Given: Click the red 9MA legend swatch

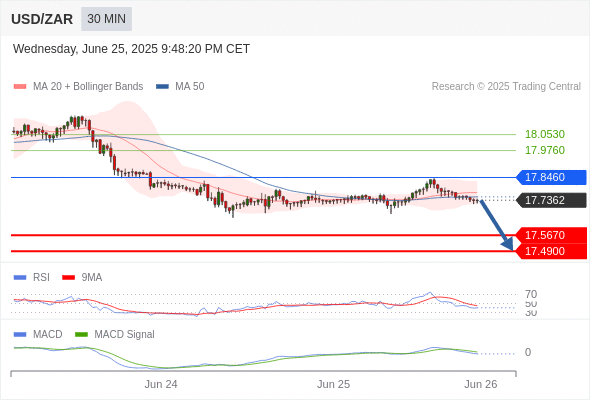Looking at the screenshot, I should click(68, 278).
